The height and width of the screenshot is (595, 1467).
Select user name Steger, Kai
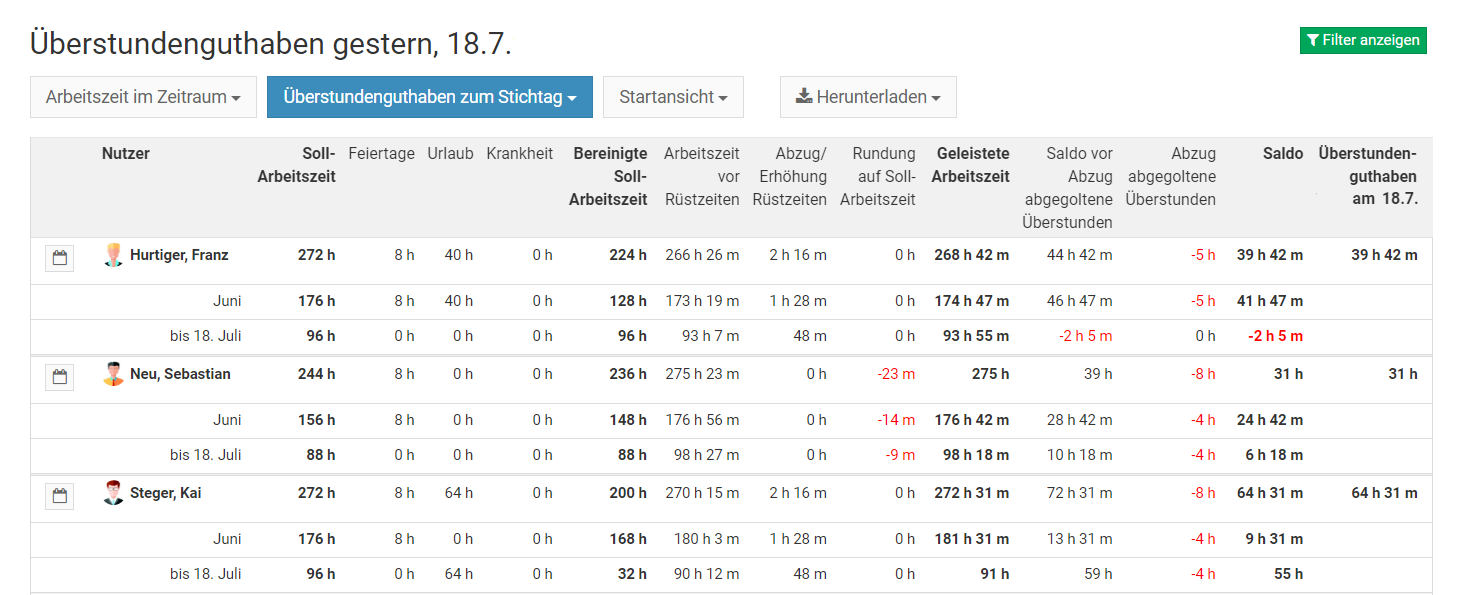pos(166,493)
